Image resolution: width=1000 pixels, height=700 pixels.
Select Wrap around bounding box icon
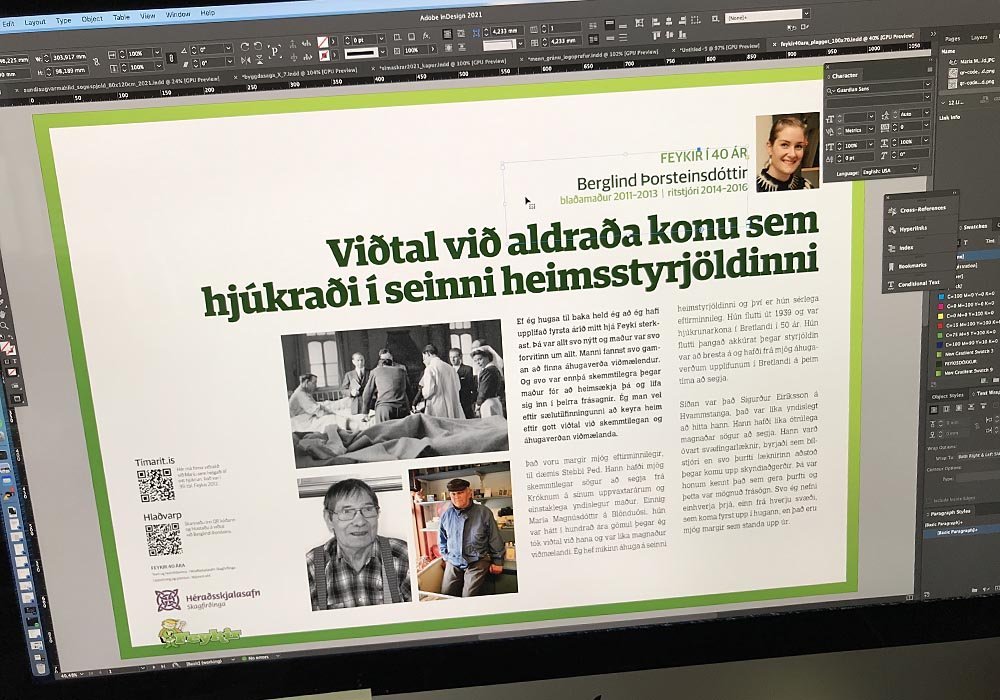(946, 409)
